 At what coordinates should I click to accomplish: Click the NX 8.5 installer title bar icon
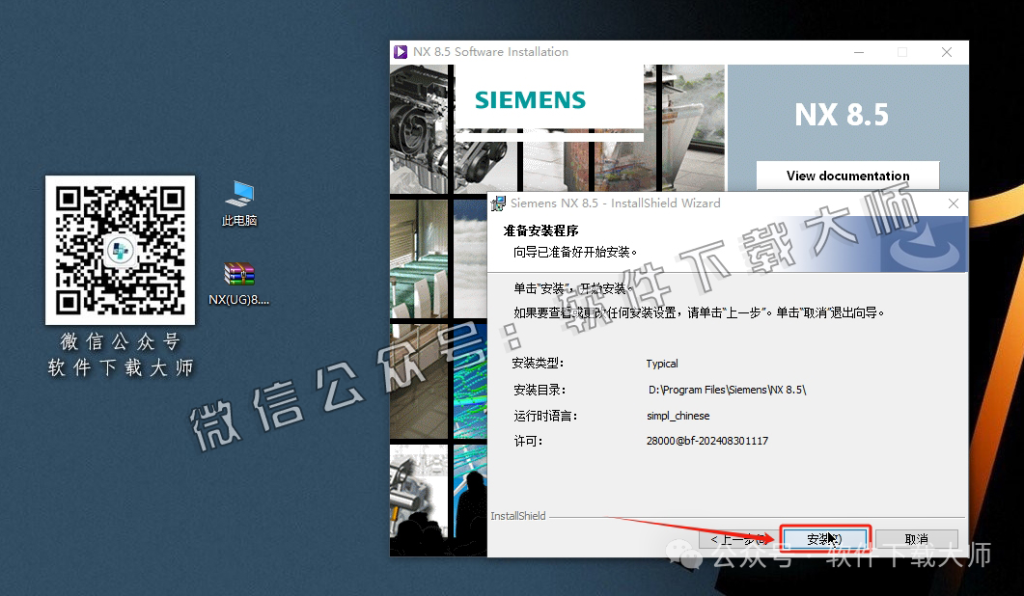[401, 51]
